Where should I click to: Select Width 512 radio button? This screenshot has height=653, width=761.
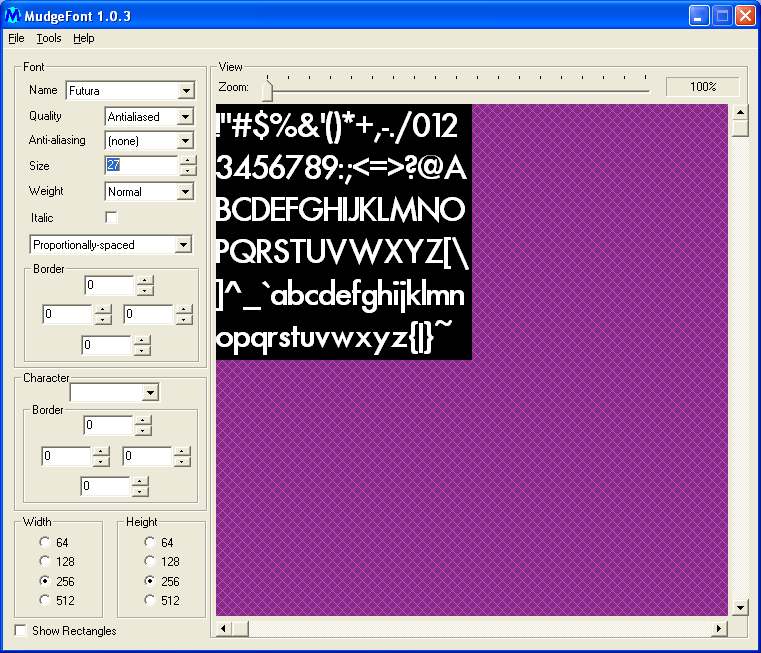coord(44,600)
